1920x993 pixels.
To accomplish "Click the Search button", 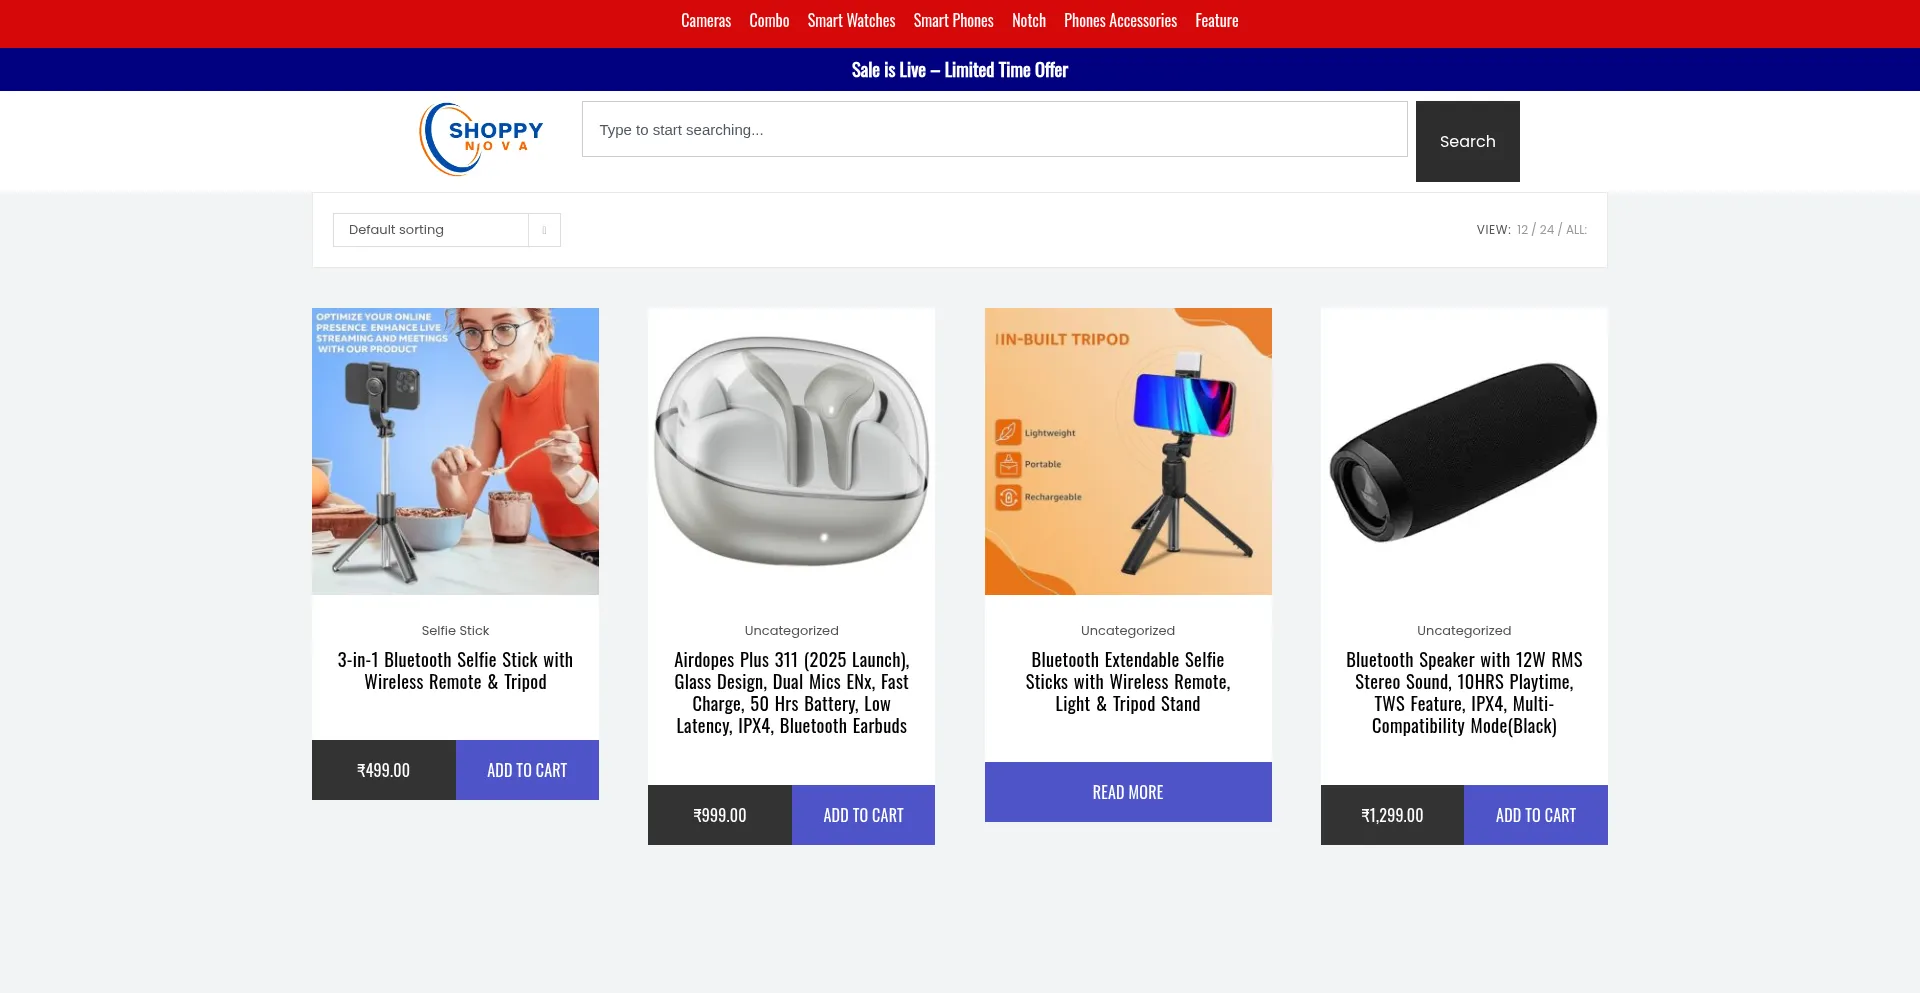I will coord(1467,141).
